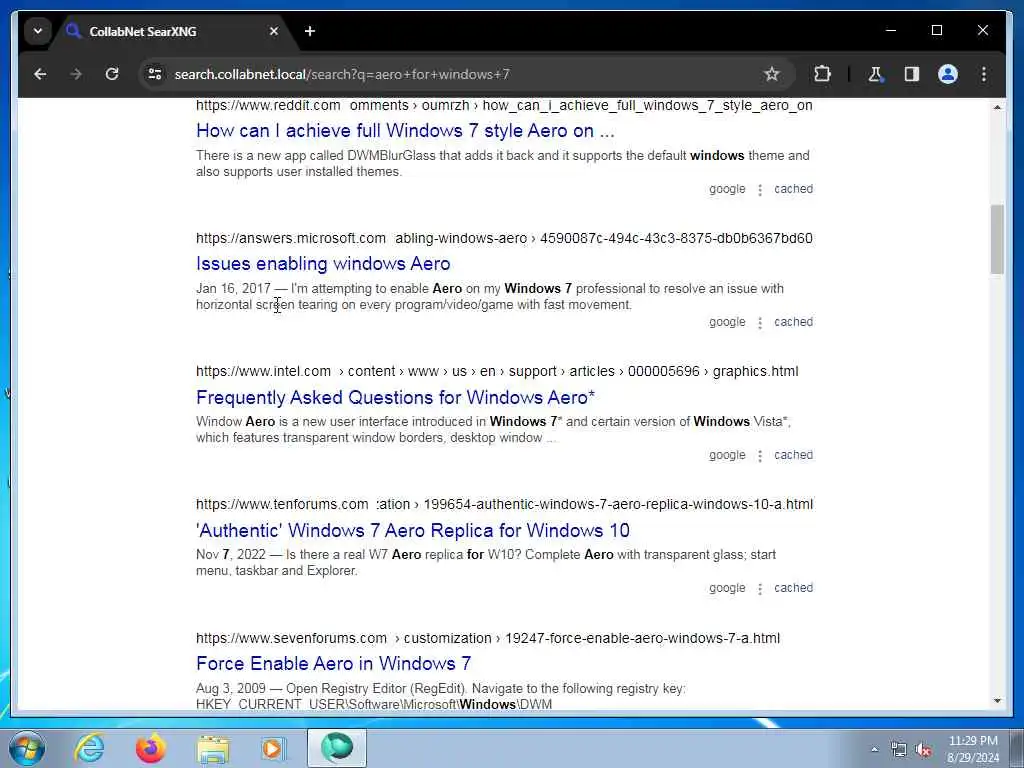Open 'Force Enable Aero in Windows 7' result

(x=333, y=664)
